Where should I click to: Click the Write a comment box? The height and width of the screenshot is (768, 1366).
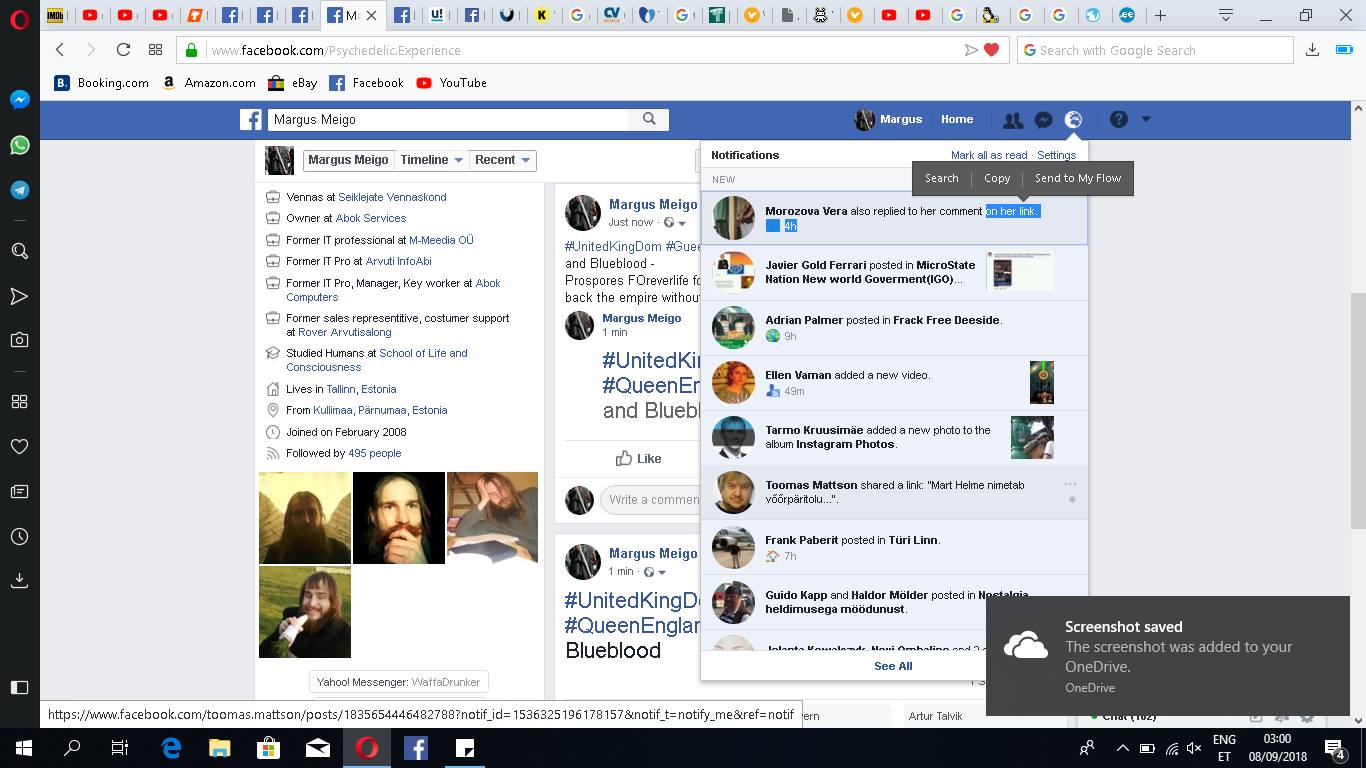click(x=650, y=500)
